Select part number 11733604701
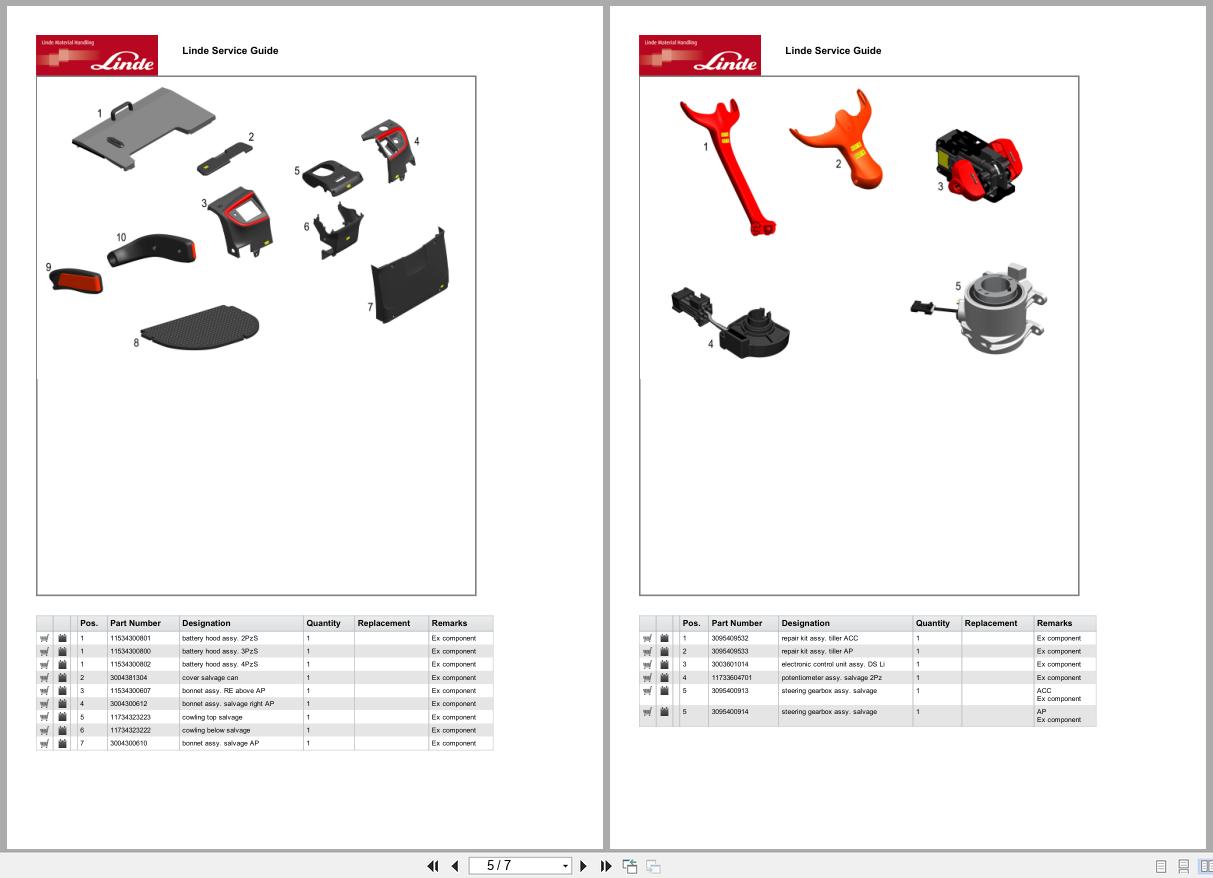 732,677
